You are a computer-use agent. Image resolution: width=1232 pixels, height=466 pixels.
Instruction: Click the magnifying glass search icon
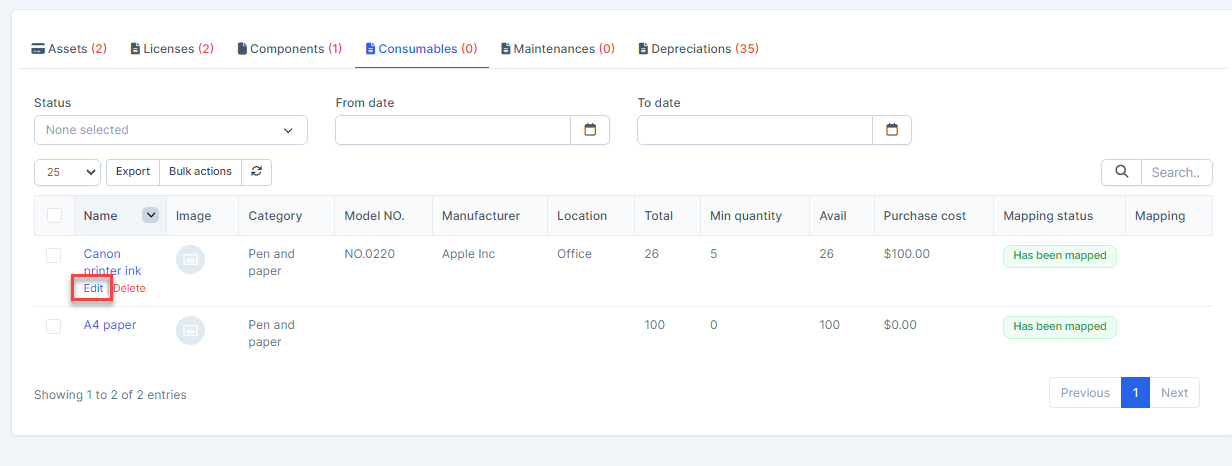[1121, 172]
